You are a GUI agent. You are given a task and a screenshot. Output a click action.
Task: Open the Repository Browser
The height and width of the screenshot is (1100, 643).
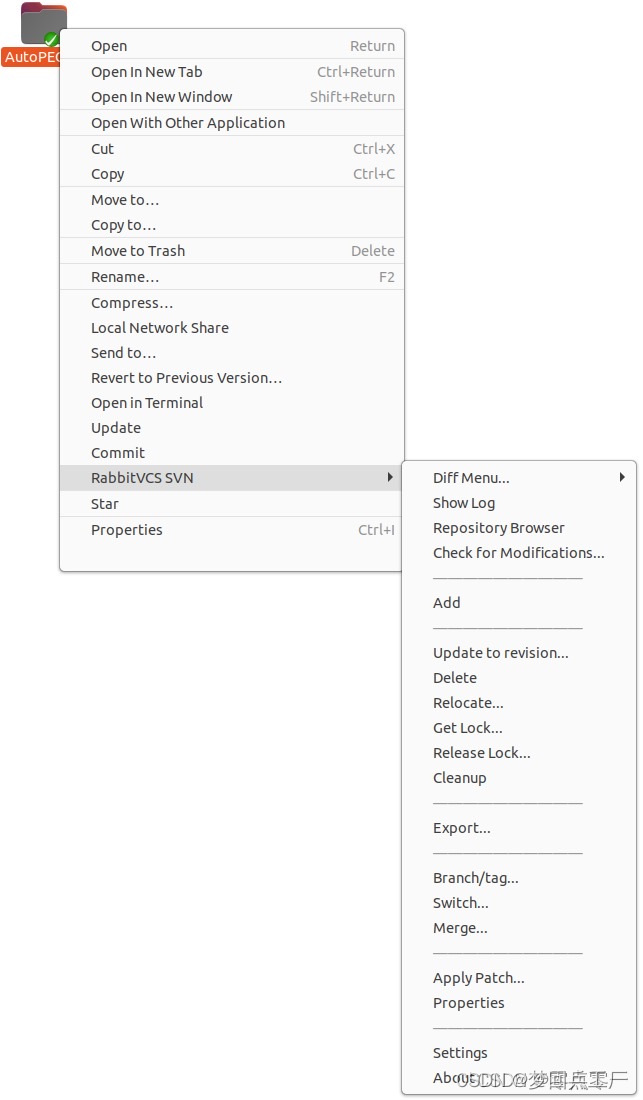click(498, 527)
